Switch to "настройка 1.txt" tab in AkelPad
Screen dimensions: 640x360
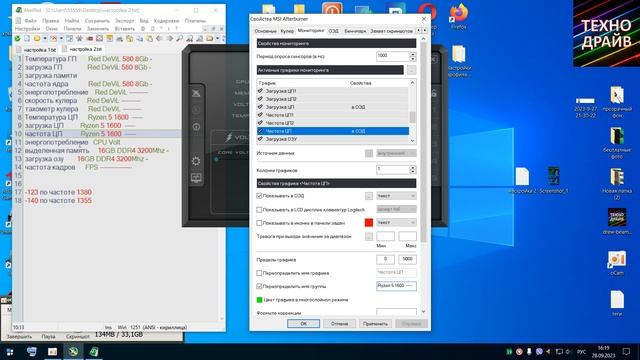click(x=36, y=49)
